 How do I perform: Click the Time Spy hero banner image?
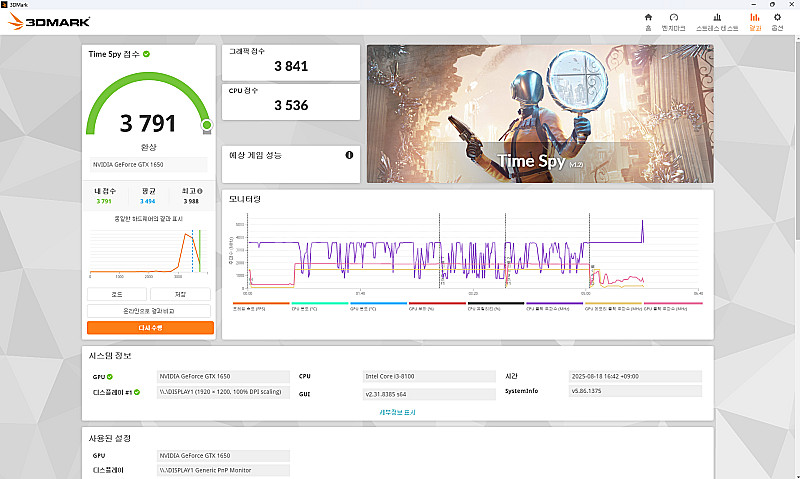tap(539, 112)
